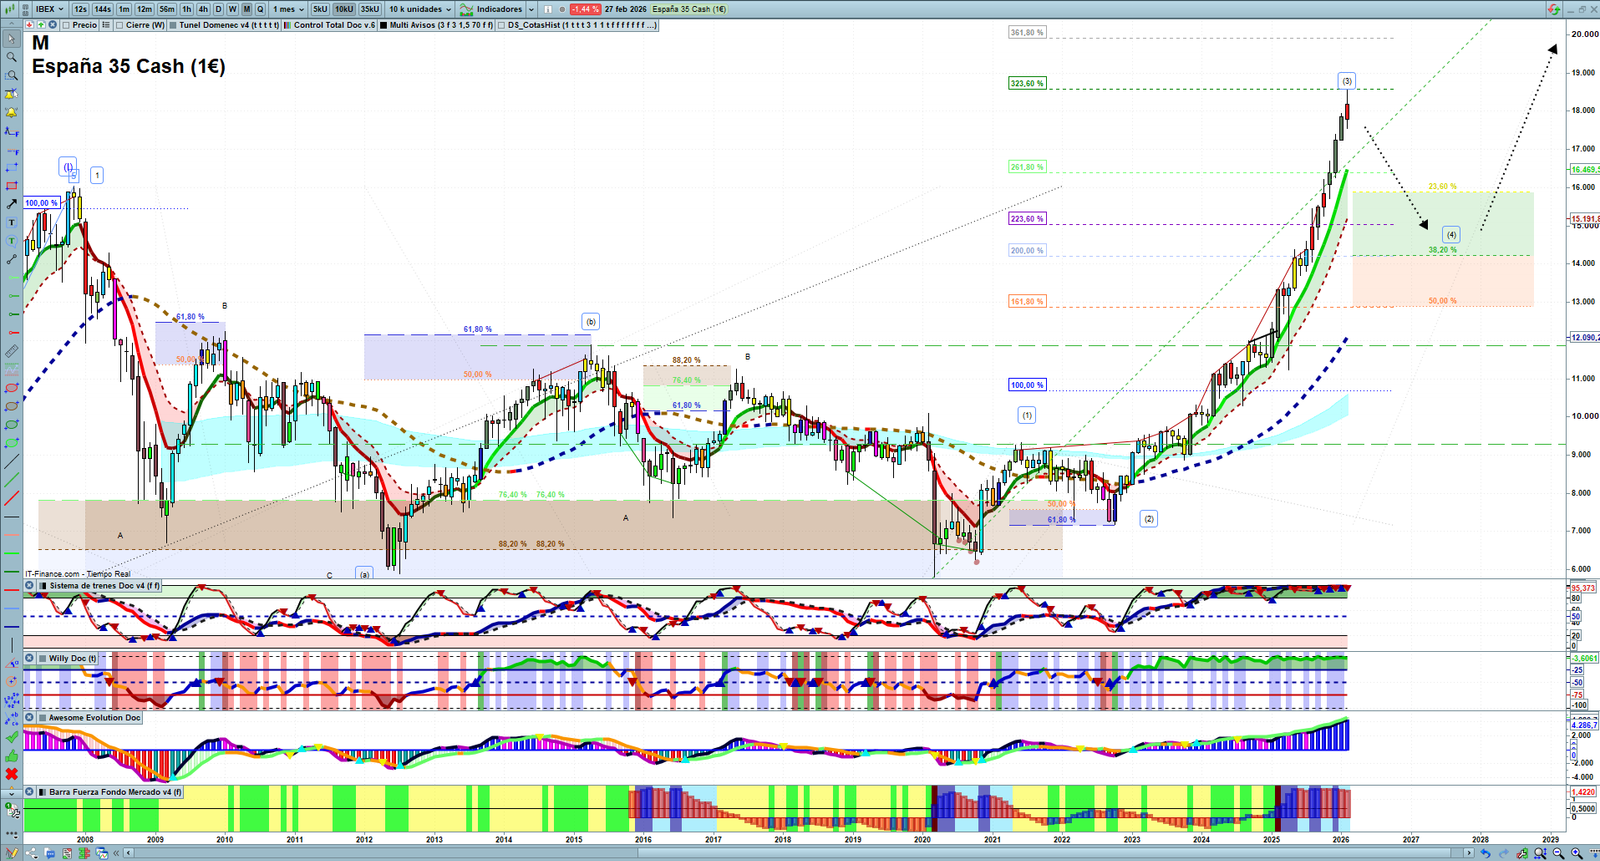Click the alert bell icon
Viewport: 1600px width, 861px height.
click(12, 113)
